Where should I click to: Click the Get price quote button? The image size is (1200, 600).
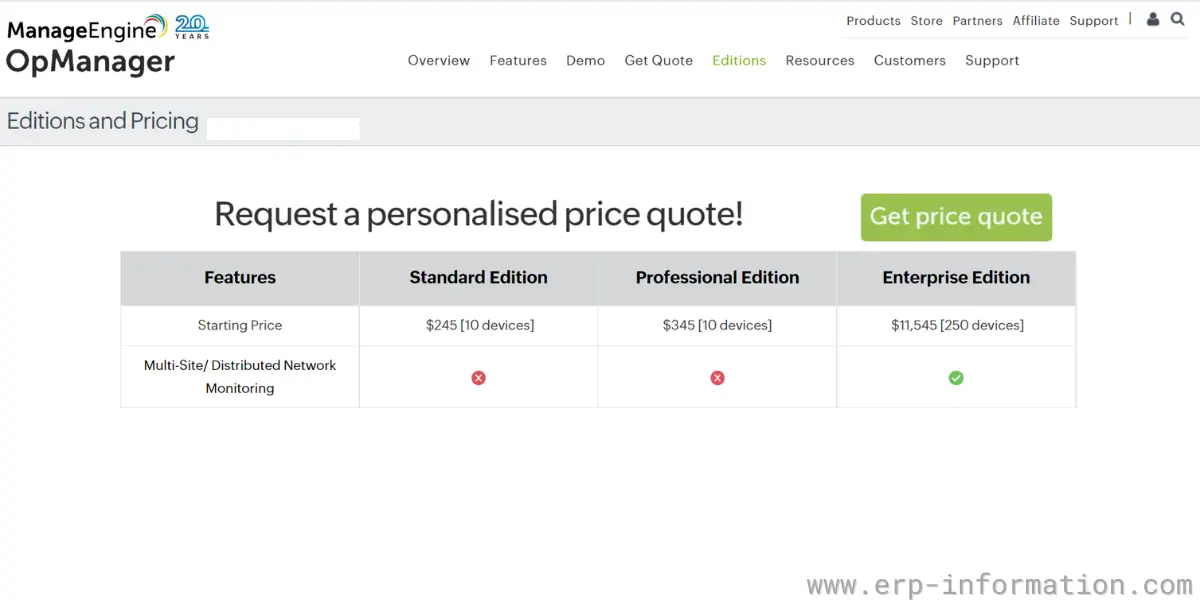(x=956, y=217)
